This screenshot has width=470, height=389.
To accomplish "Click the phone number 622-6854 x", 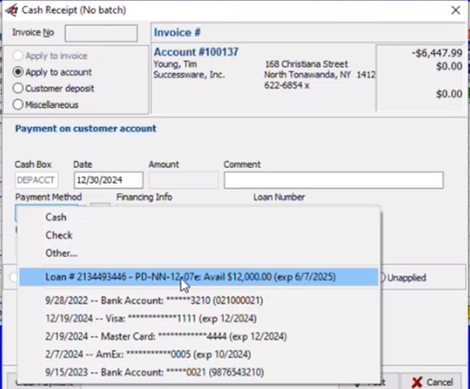I will (x=287, y=86).
